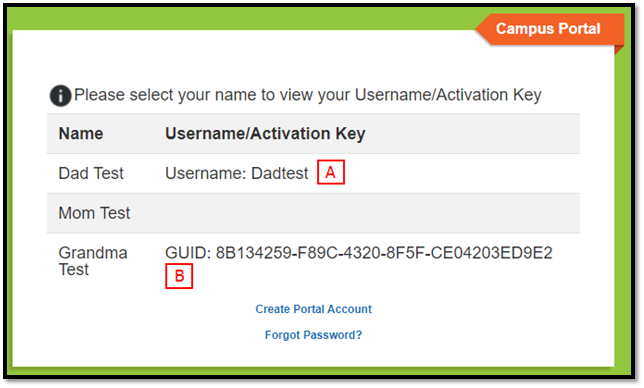Click the red A callout marker
This screenshot has height=388, width=644.
331,172
